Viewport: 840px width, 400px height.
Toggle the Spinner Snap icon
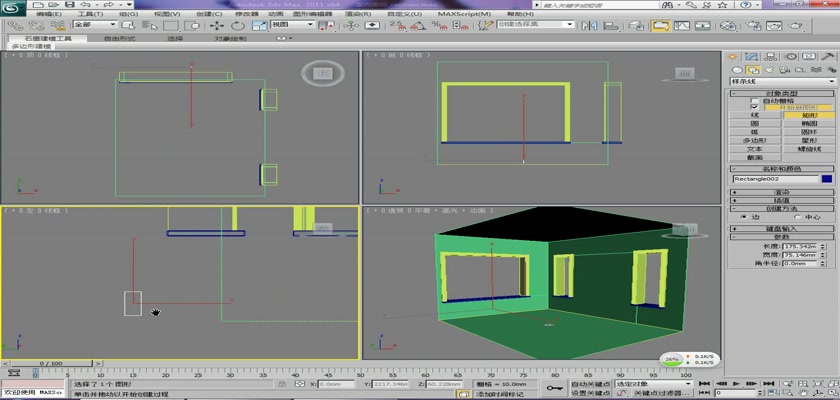coord(460,25)
